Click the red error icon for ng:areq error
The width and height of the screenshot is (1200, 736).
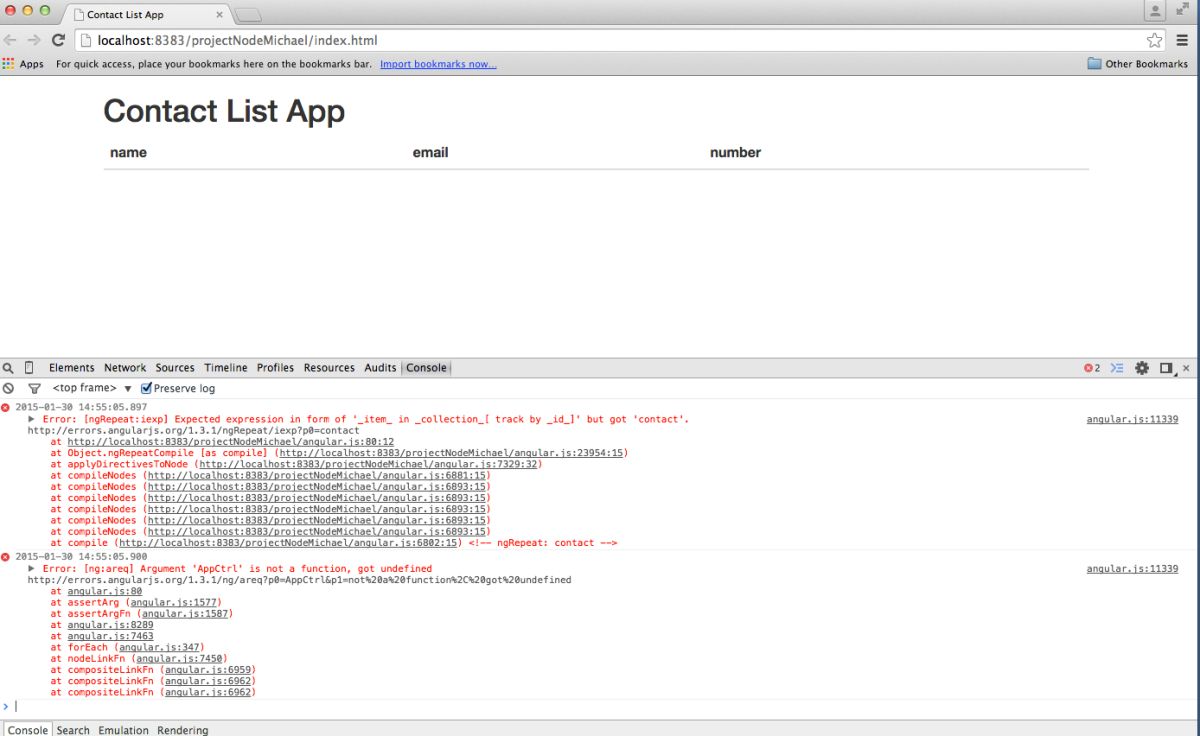coord(6,556)
